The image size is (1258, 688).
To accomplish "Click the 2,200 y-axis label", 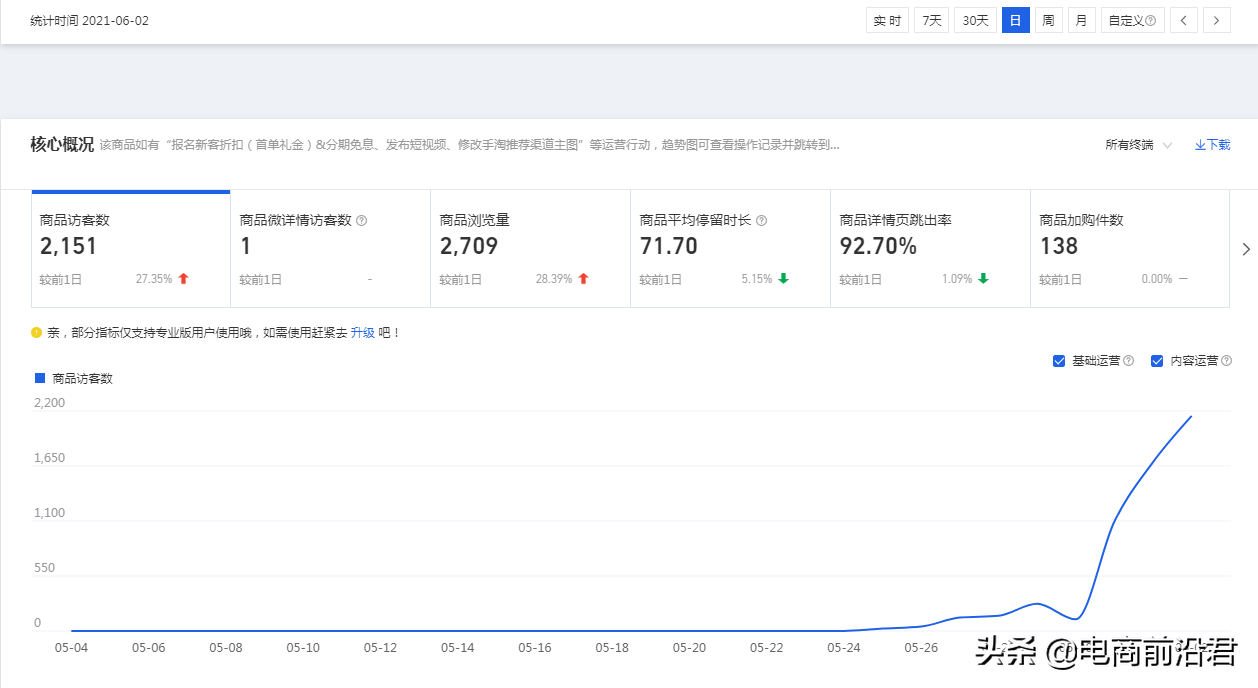I will pos(49,403).
